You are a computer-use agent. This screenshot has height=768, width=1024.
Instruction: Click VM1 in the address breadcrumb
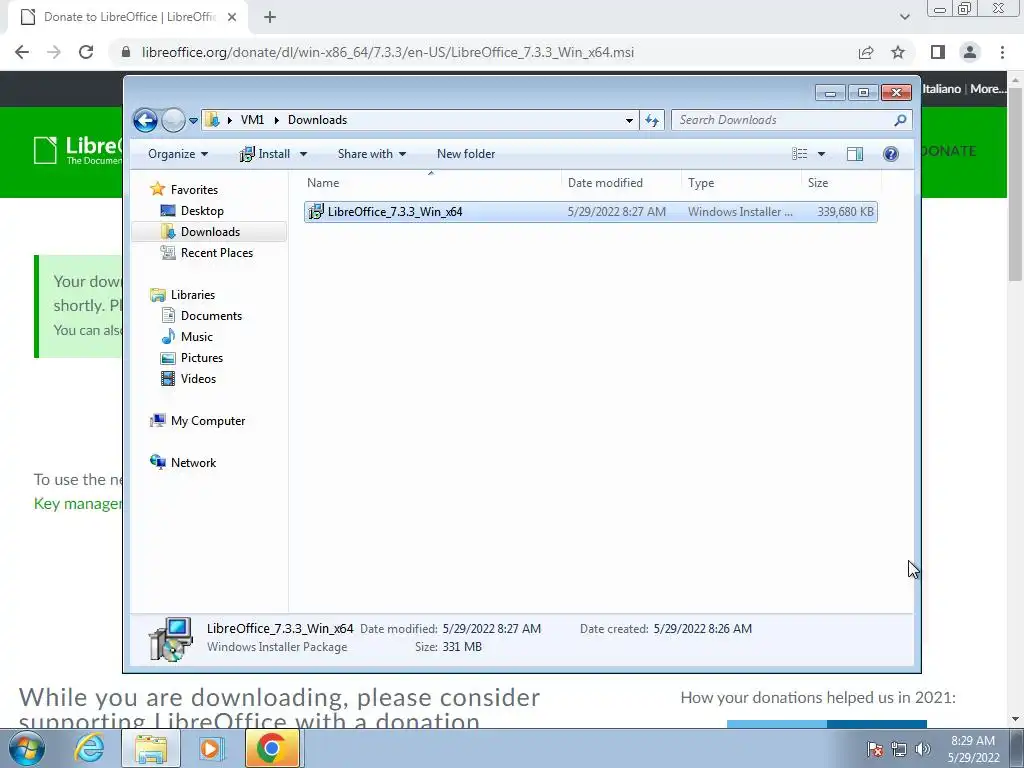coord(252,120)
